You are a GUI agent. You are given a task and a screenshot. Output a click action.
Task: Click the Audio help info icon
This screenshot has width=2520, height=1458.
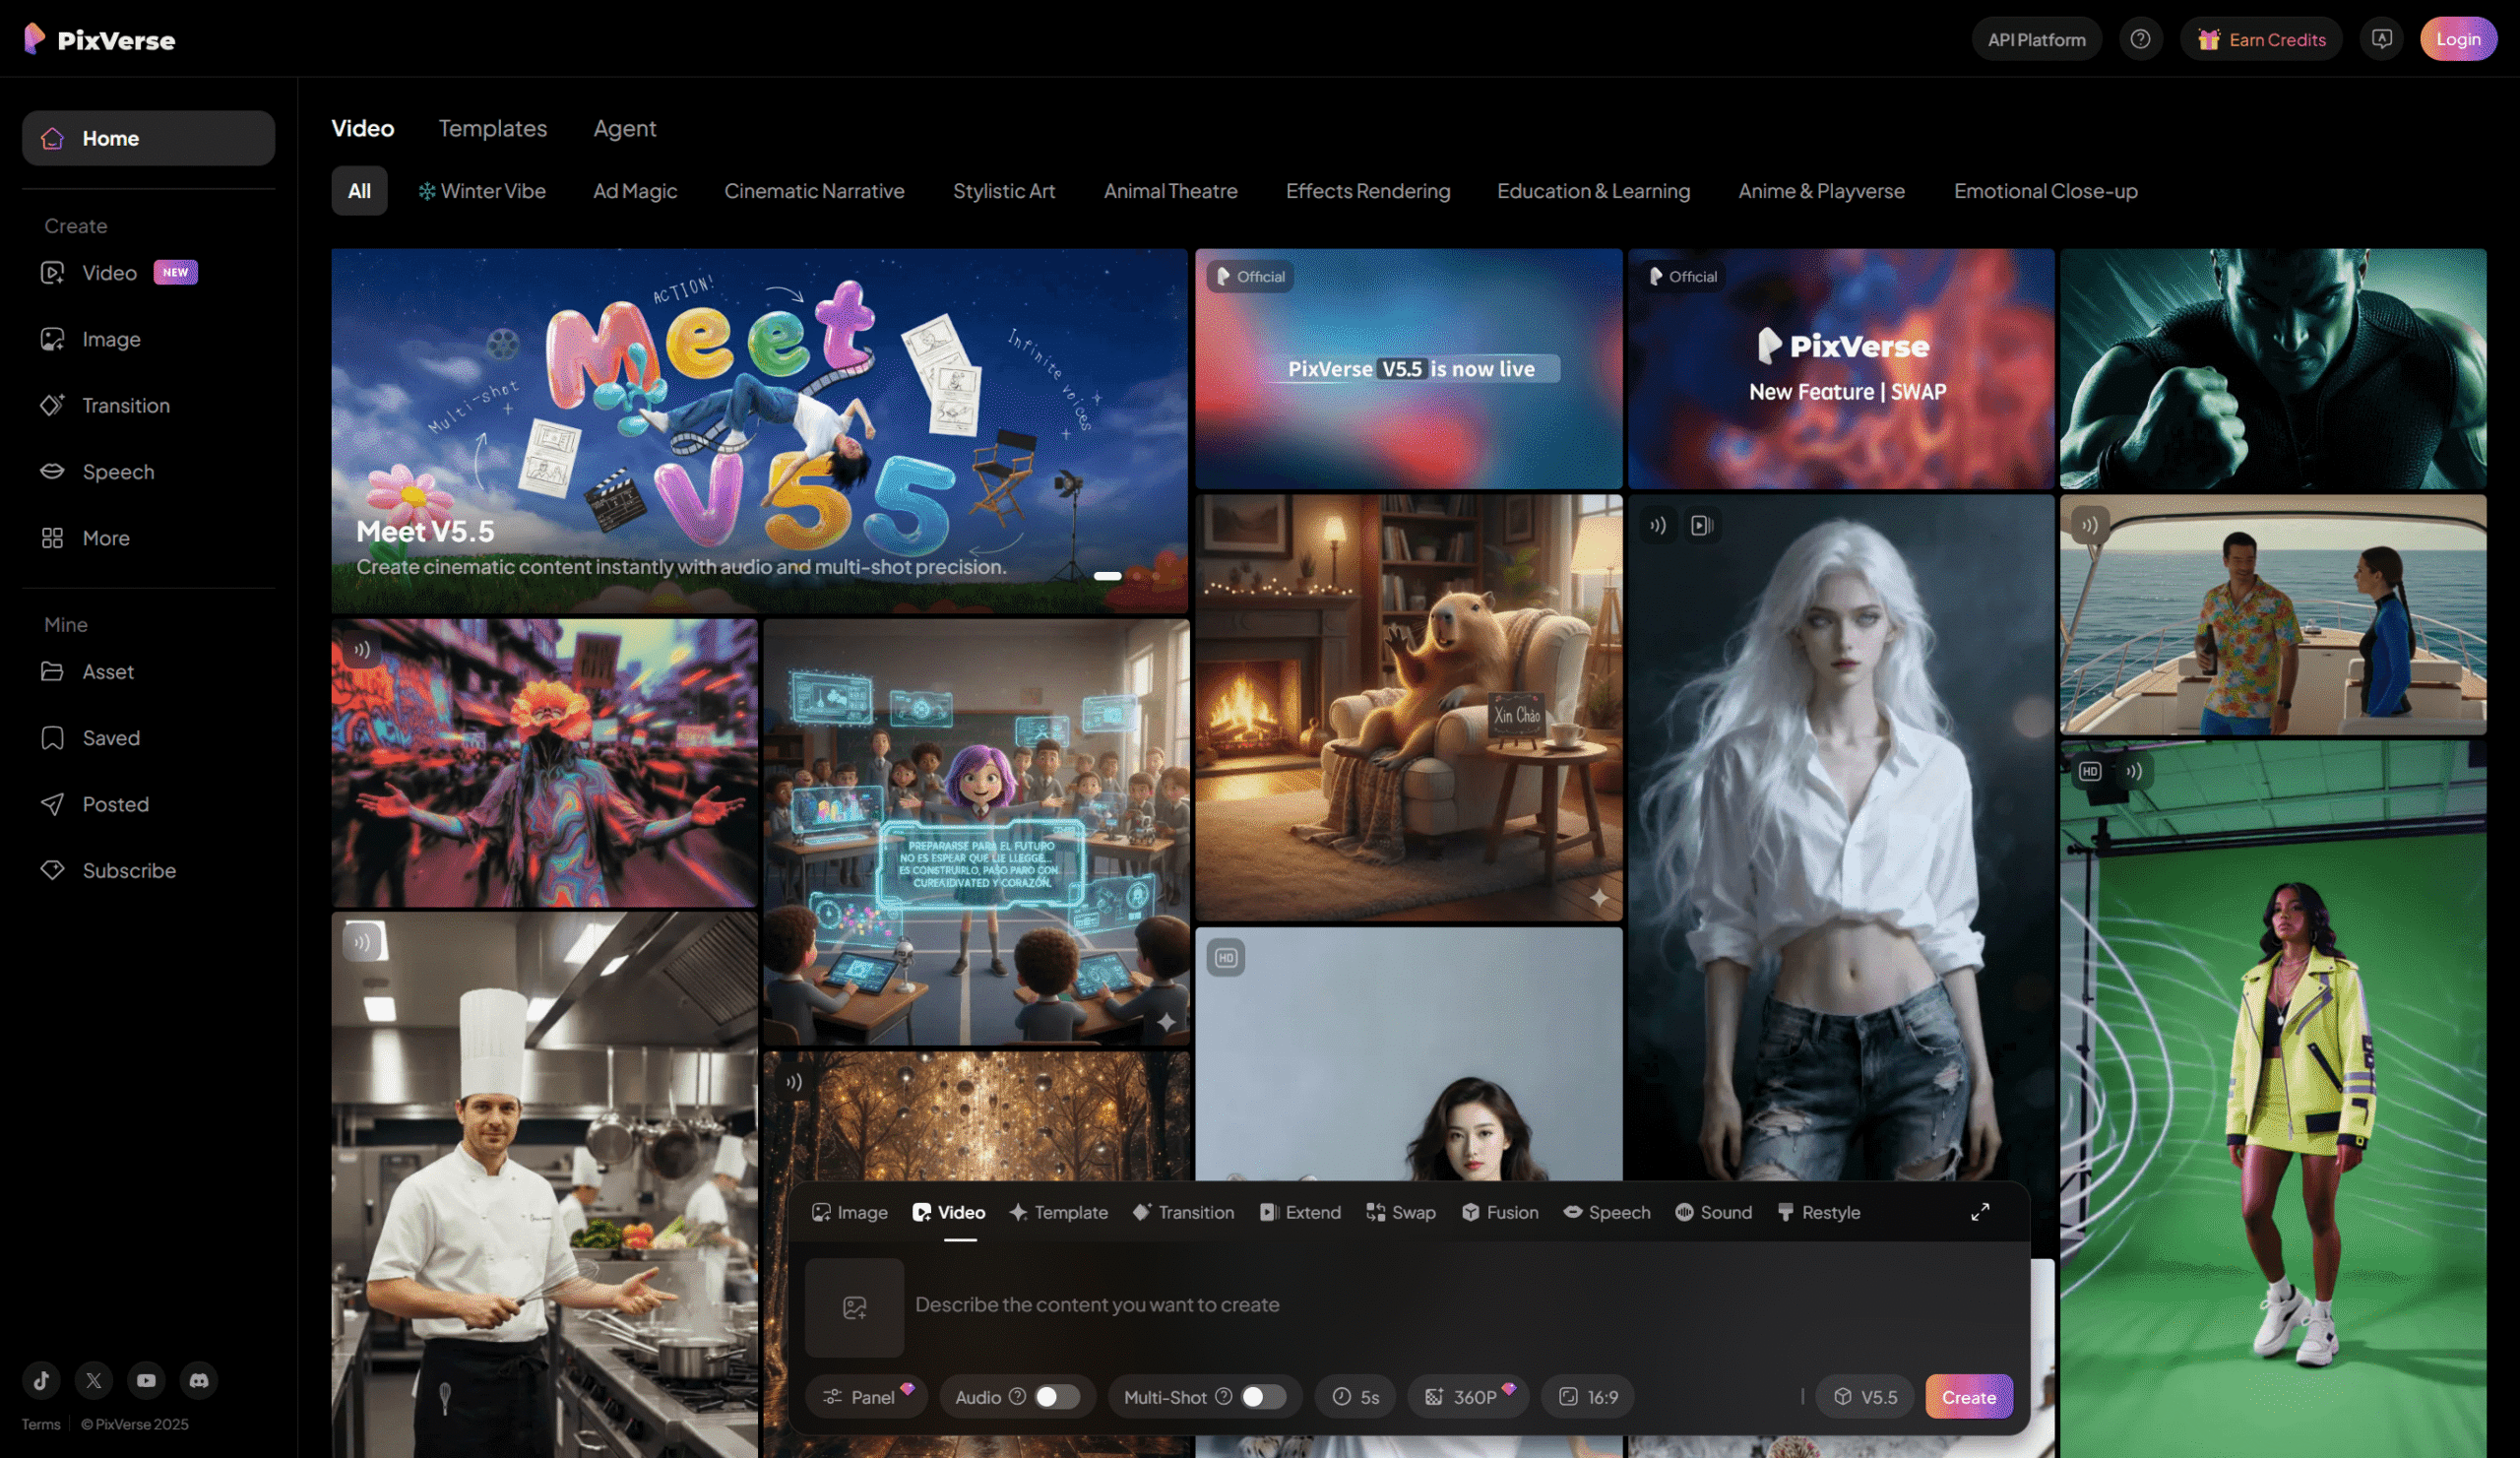click(1017, 1396)
